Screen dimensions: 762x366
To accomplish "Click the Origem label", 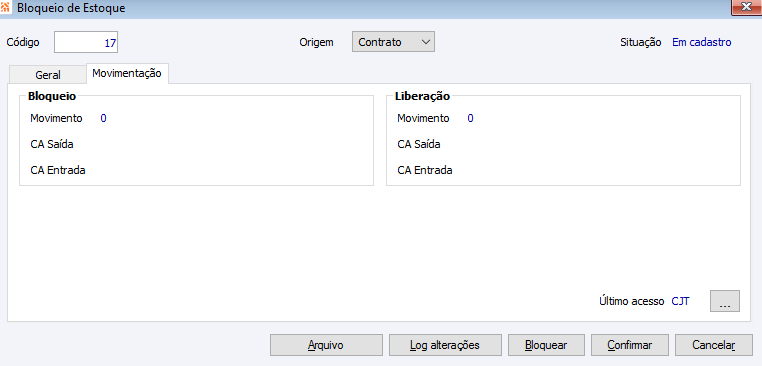I will pos(316,42).
